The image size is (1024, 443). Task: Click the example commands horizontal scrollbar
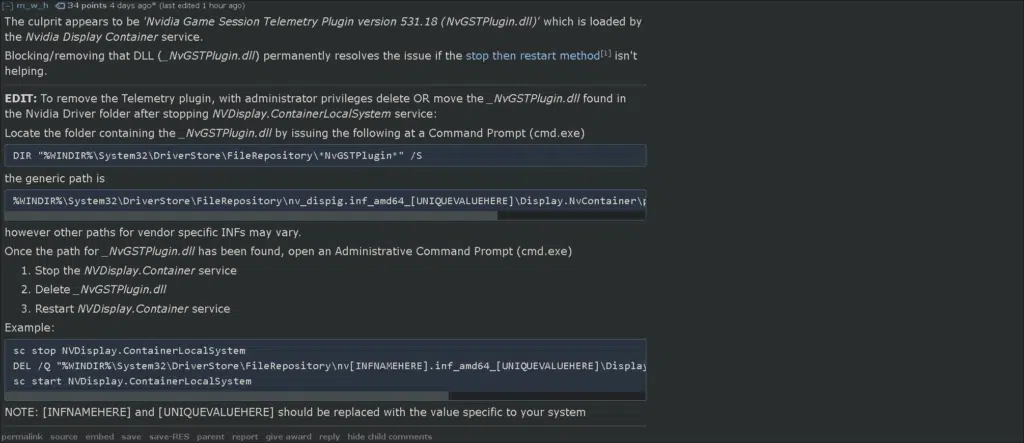click(x=227, y=395)
